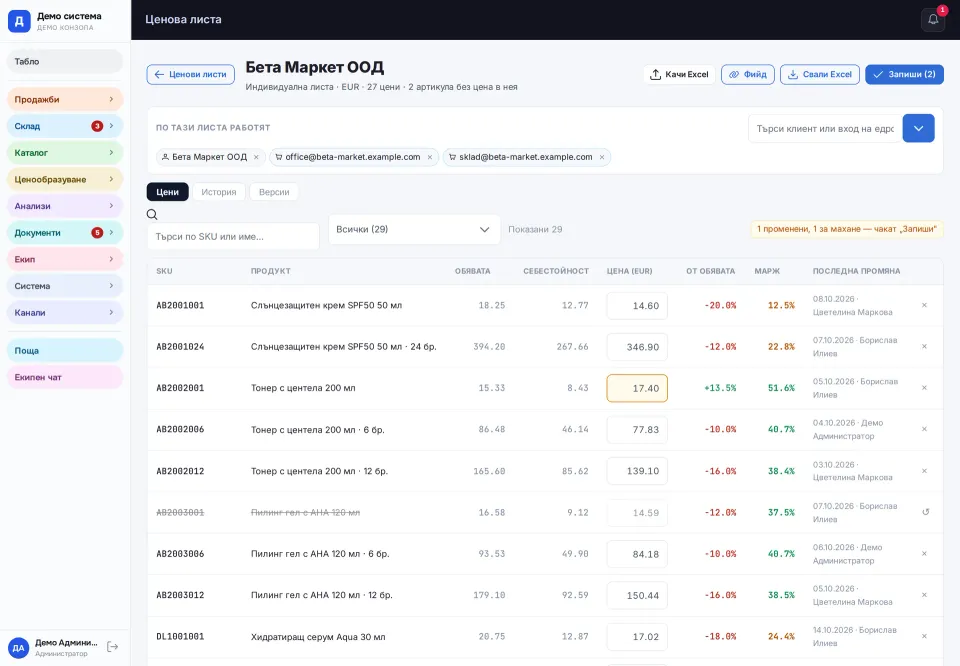
Task: Expand the Система menu
Action: point(65,286)
